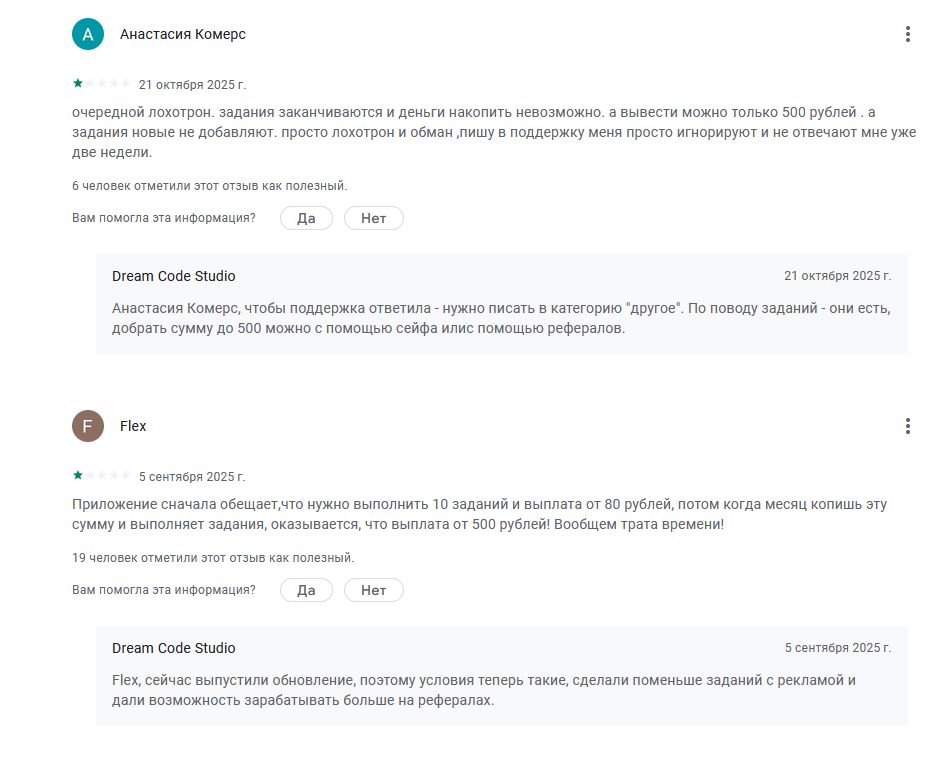Click Анастасия Комерс profile avatar icon
949x759 pixels.
88,33
